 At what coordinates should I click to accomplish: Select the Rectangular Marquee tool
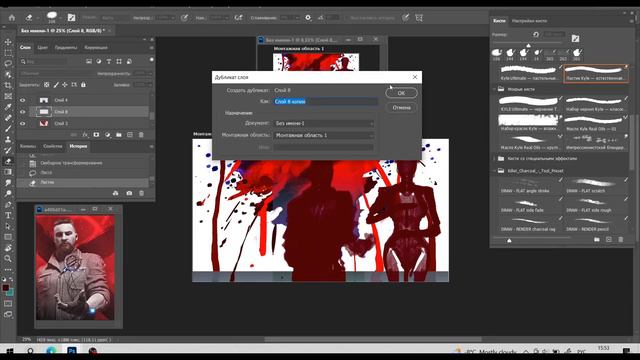[x=8, y=53]
